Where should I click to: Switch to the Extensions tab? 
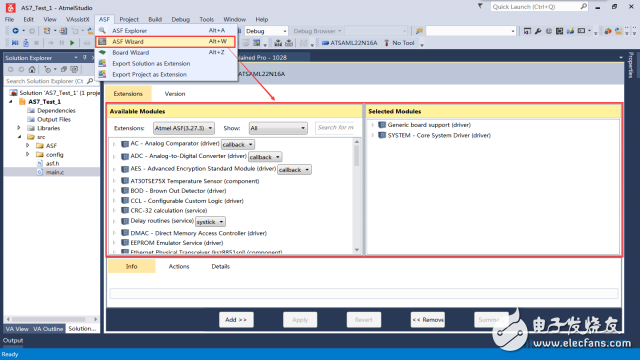(128, 94)
